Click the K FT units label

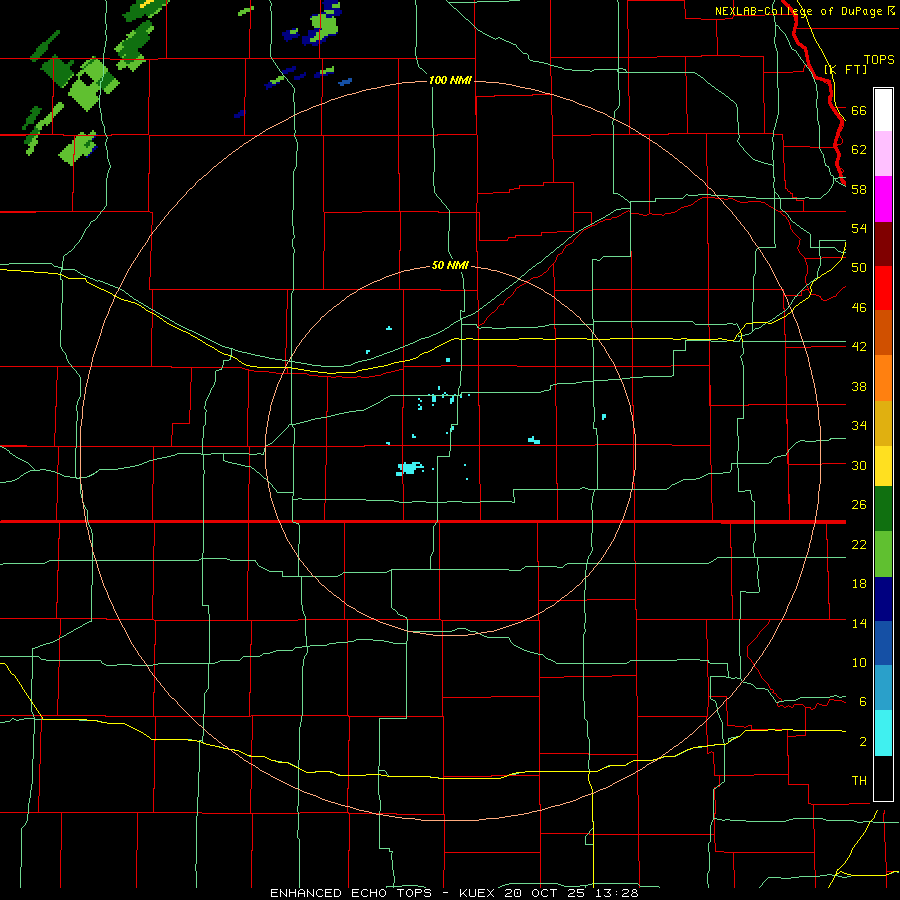[x=845, y=69]
